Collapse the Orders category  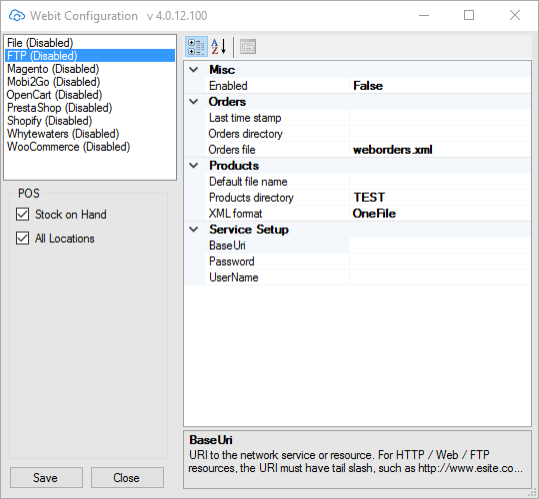pyautogui.click(x=194, y=102)
